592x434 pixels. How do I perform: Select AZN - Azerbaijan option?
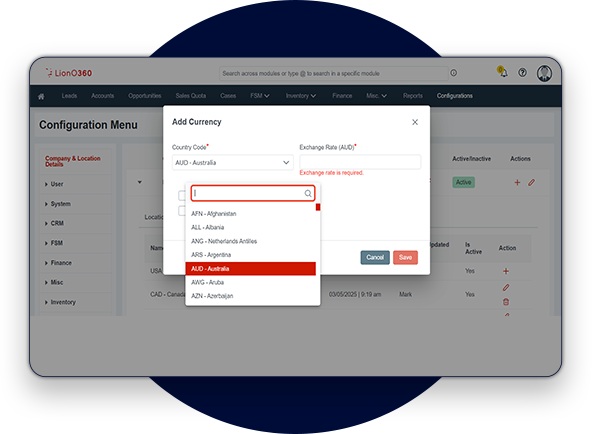251,296
